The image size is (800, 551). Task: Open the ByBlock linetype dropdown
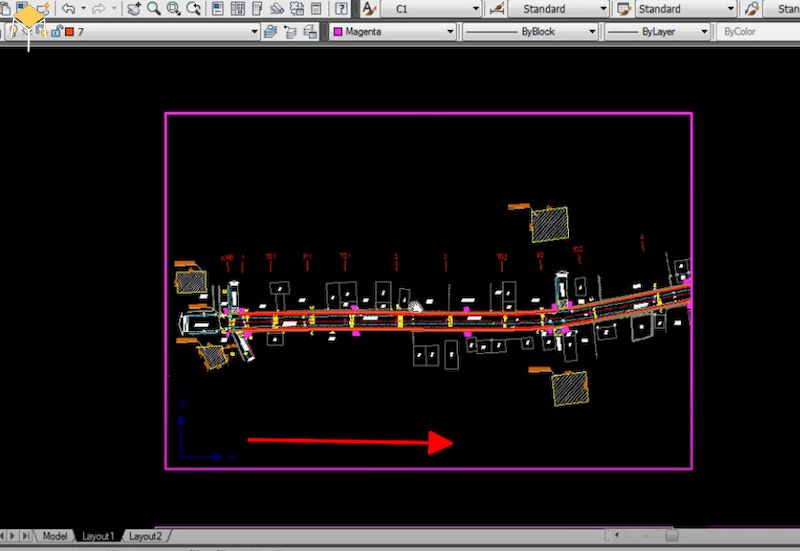coord(530,32)
